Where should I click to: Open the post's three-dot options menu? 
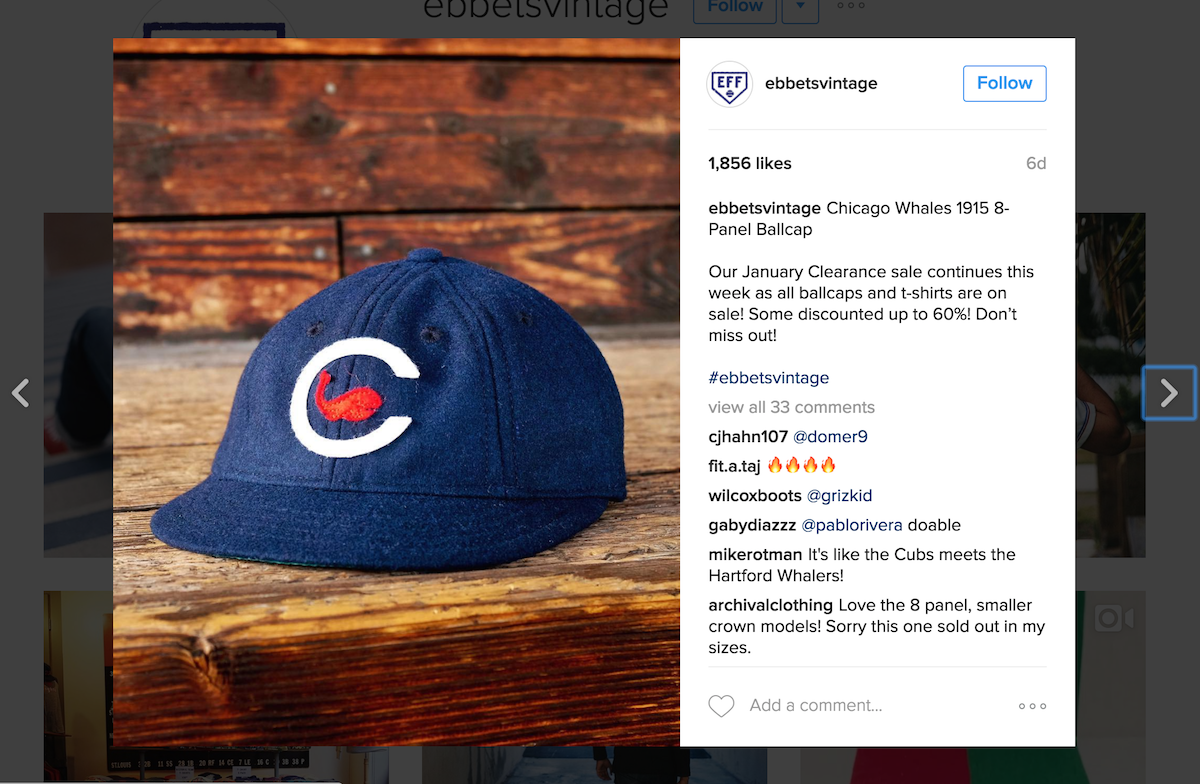(x=1032, y=706)
